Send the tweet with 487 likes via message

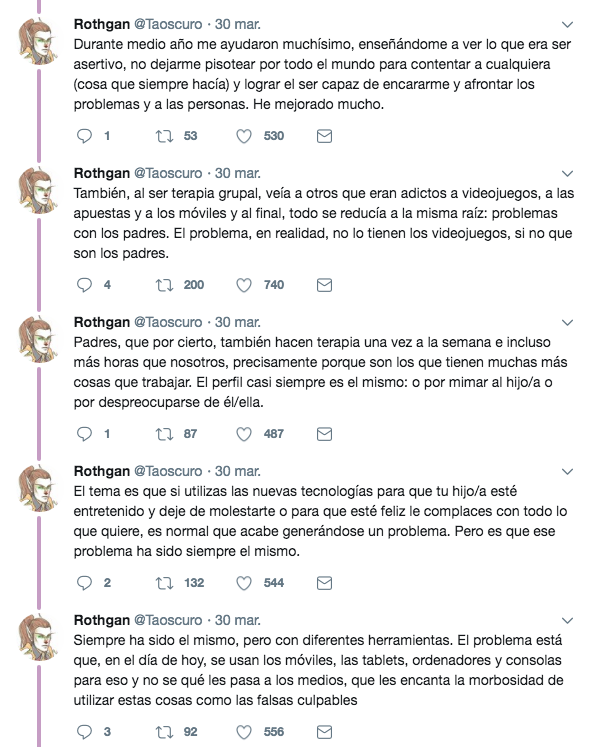click(324, 434)
